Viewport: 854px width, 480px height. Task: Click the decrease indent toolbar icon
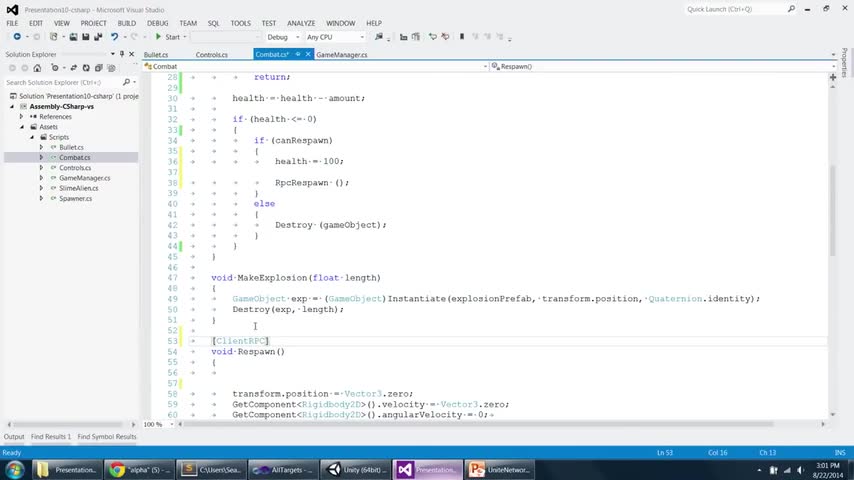[403, 37]
